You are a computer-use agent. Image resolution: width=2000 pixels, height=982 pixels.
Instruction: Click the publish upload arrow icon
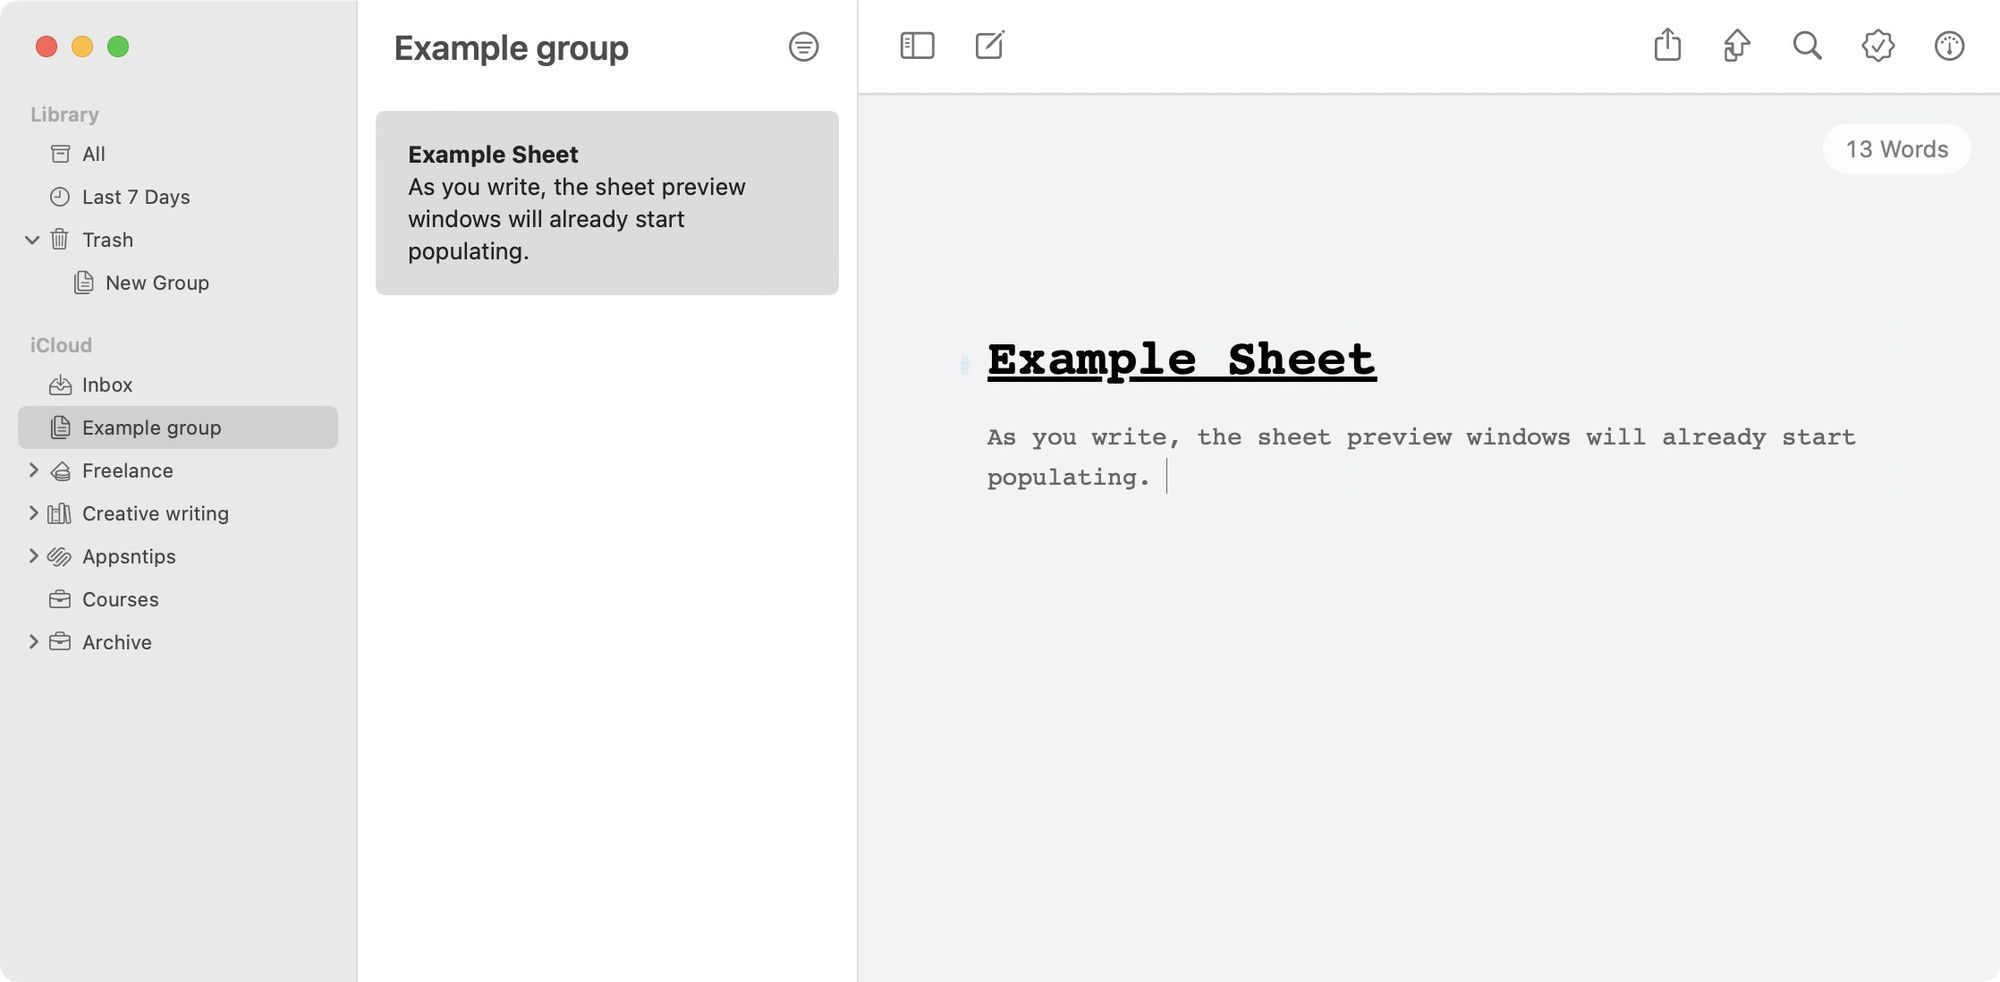(1737, 46)
